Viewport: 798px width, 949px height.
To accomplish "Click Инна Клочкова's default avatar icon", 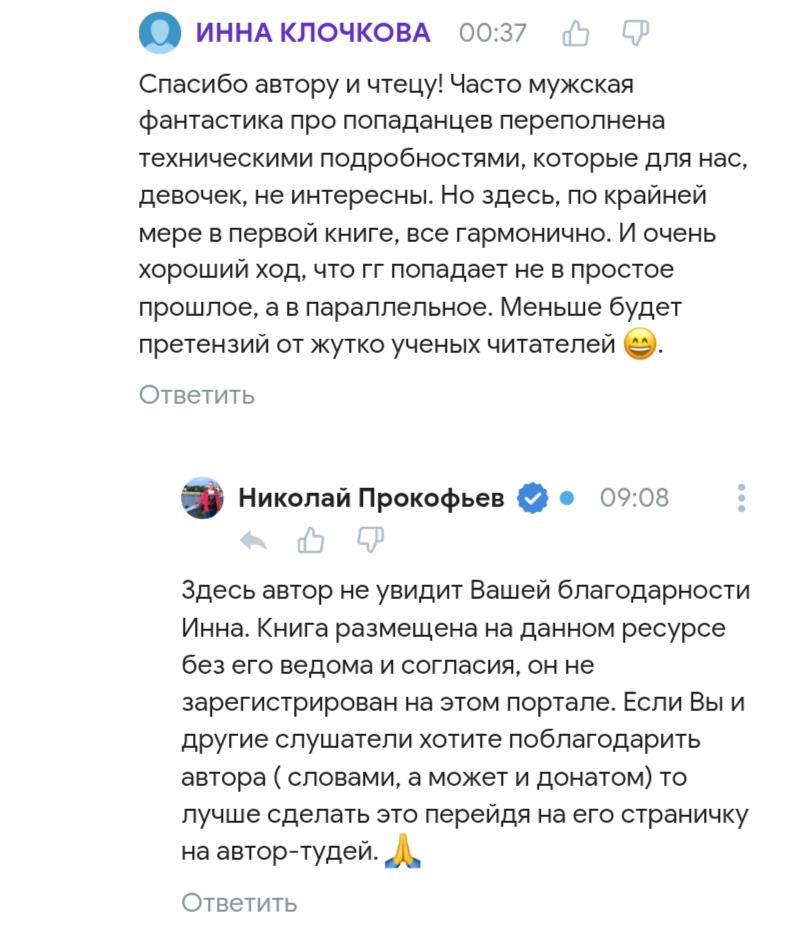I will tap(160, 33).
